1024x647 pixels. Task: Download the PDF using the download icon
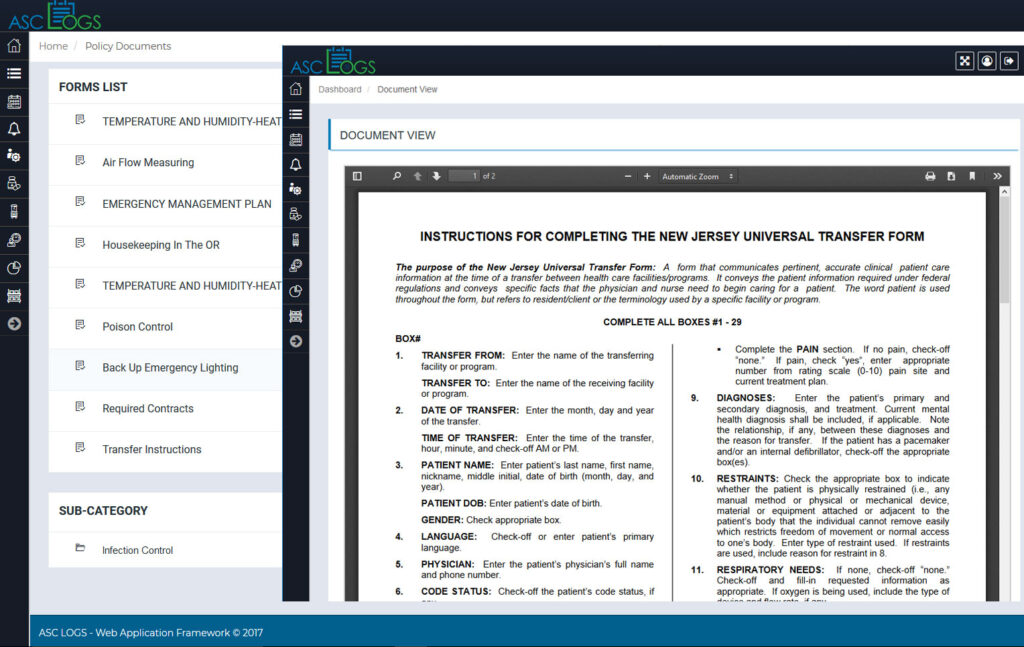pos(951,176)
